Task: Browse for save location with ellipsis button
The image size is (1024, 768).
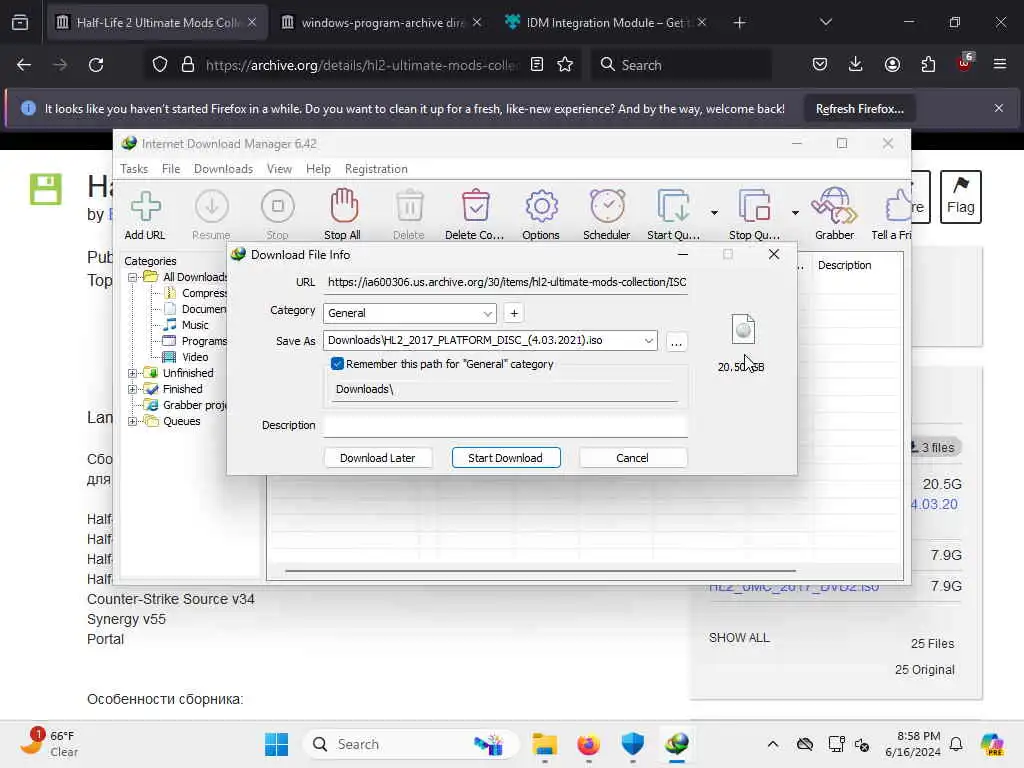Action: tap(676, 342)
